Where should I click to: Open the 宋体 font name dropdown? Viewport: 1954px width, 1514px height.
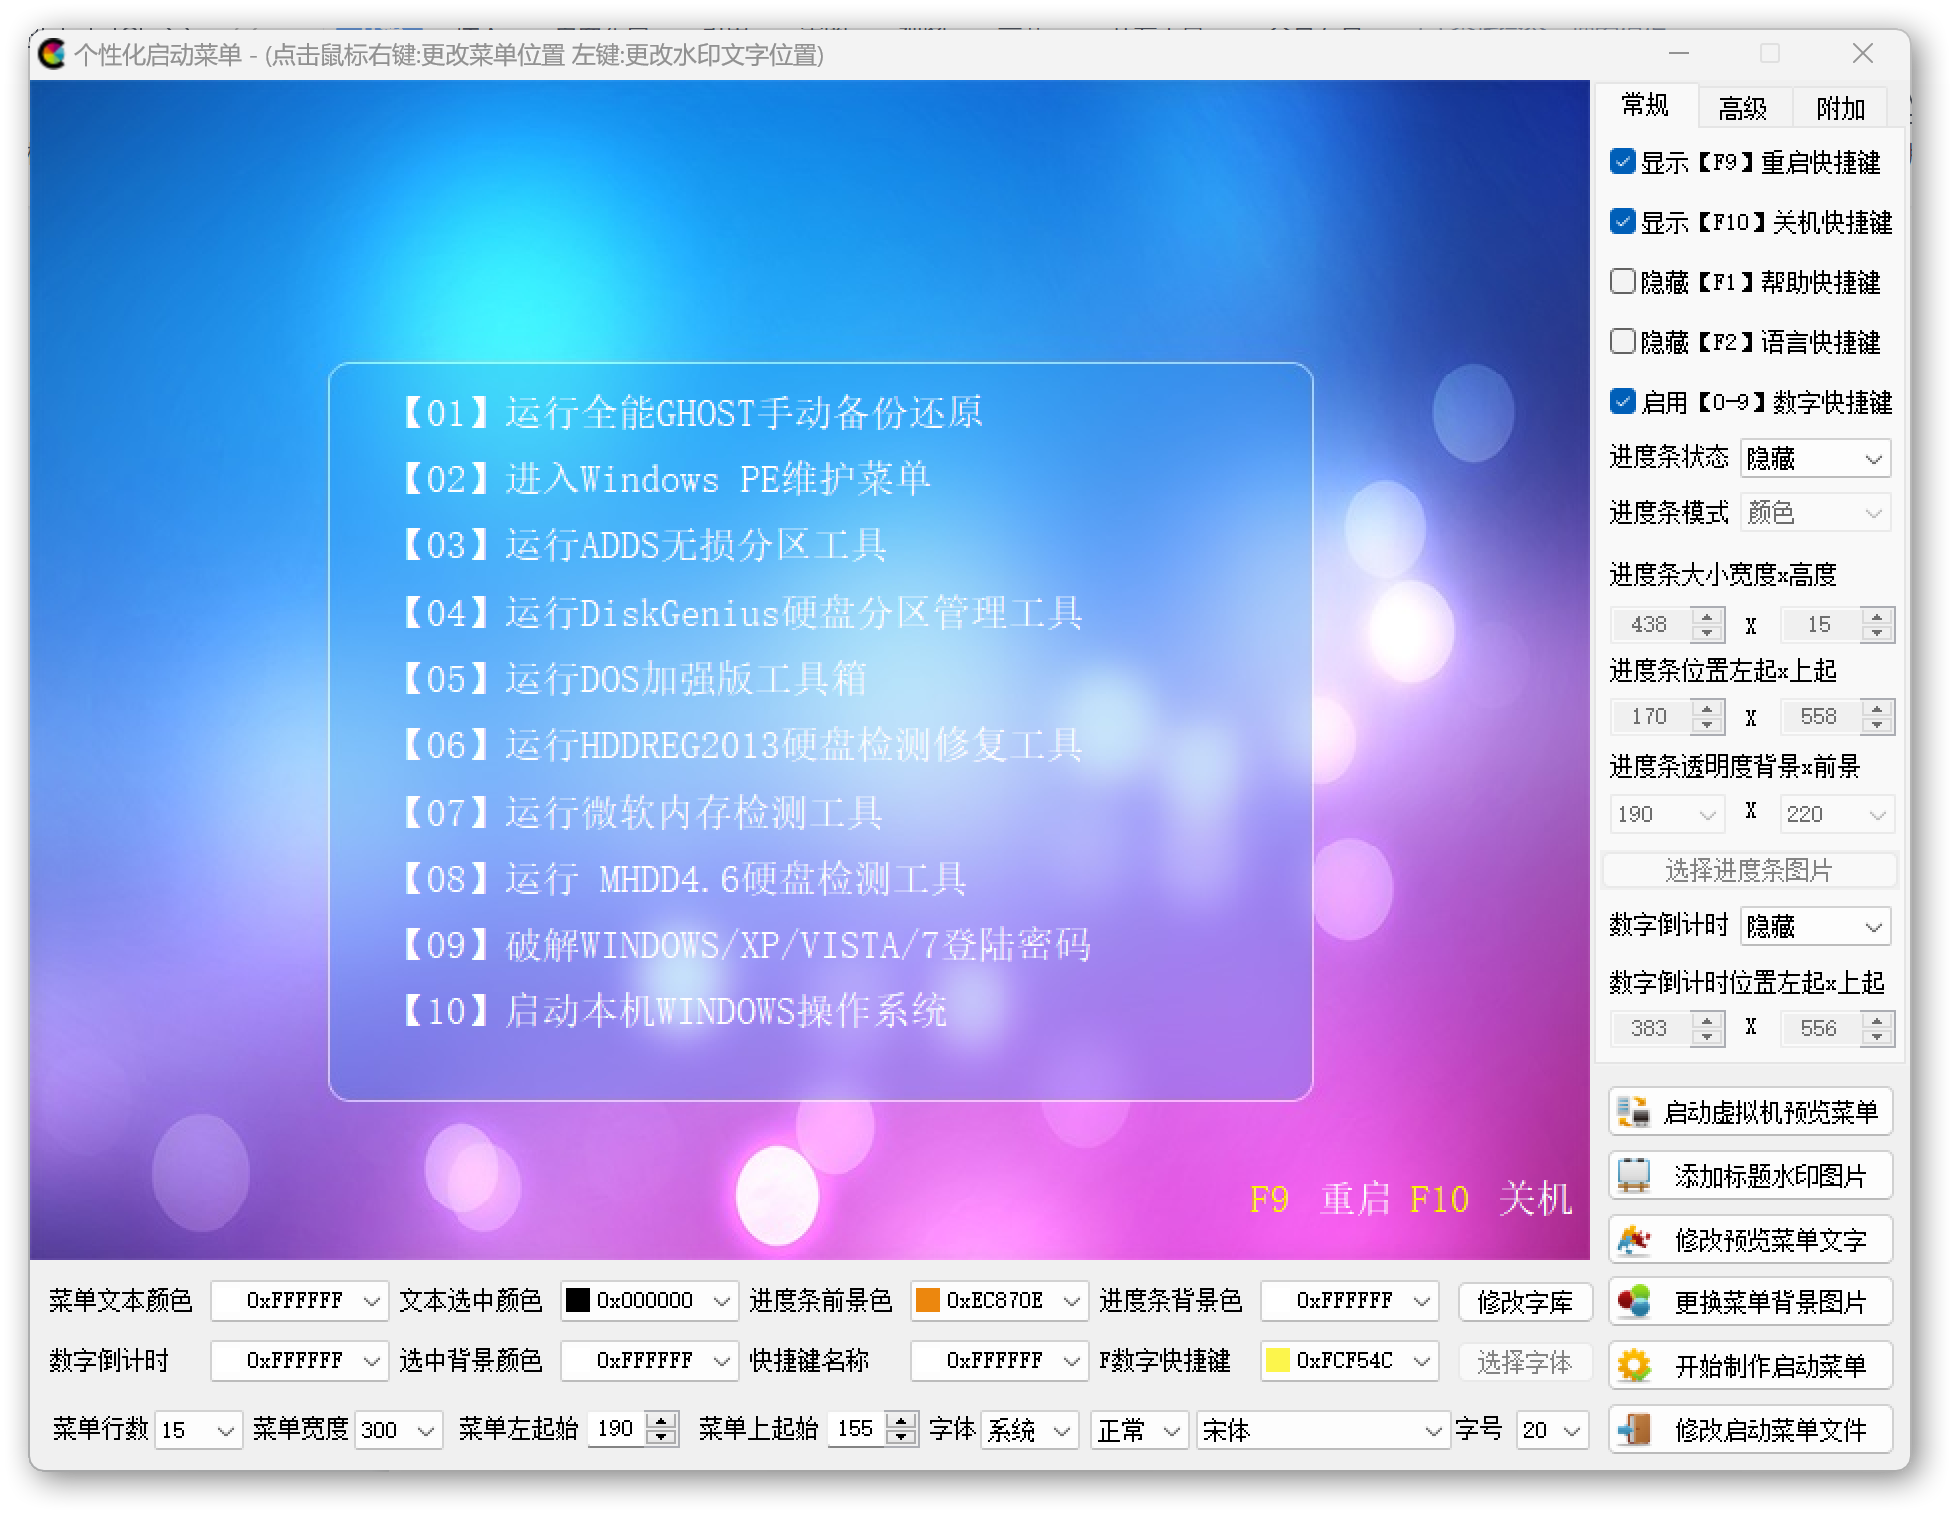click(1322, 1430)
